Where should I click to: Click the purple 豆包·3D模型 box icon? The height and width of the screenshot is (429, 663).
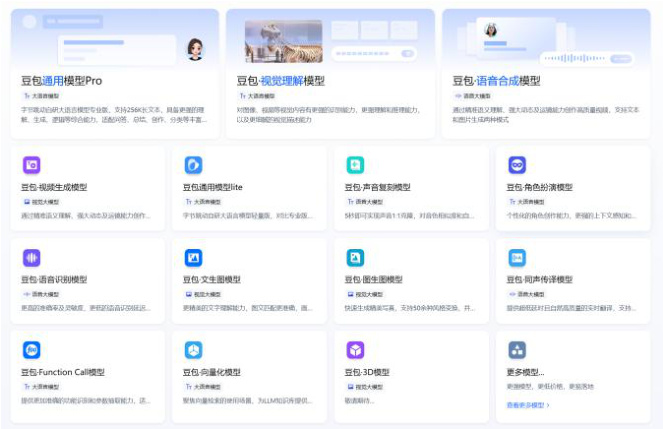pyautogui.click(x=355, y=350)
